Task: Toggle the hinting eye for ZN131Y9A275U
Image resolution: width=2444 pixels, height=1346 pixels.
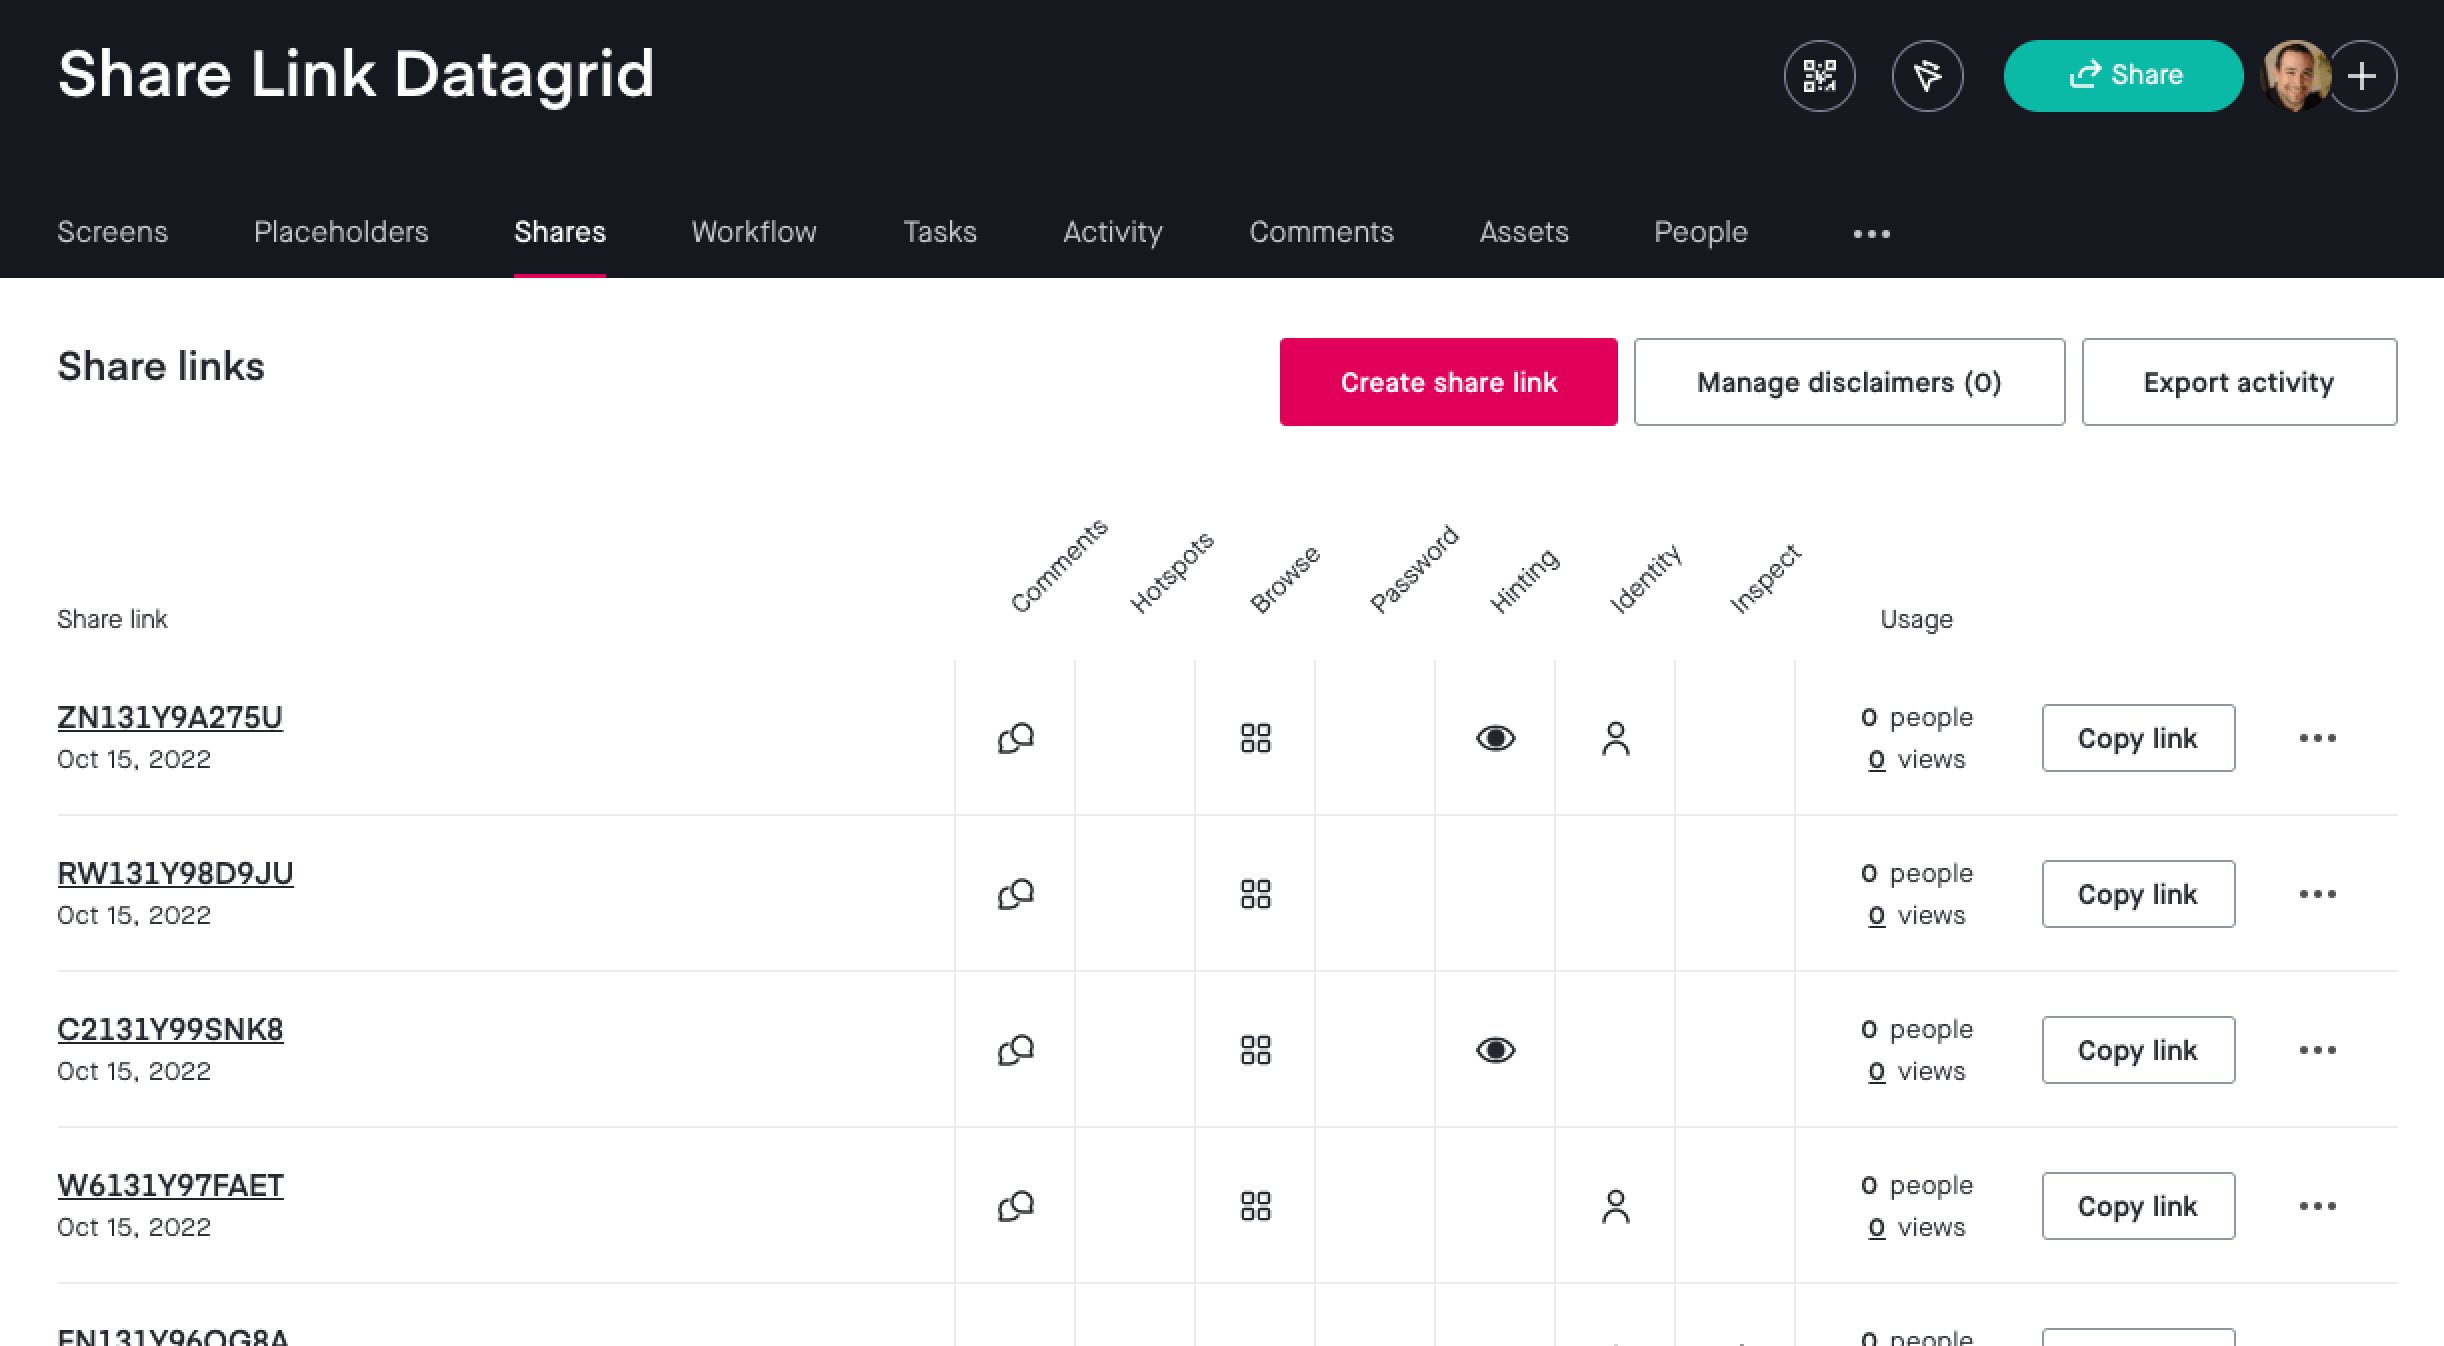Action: pyautogui.click(x=1495, y=738)
